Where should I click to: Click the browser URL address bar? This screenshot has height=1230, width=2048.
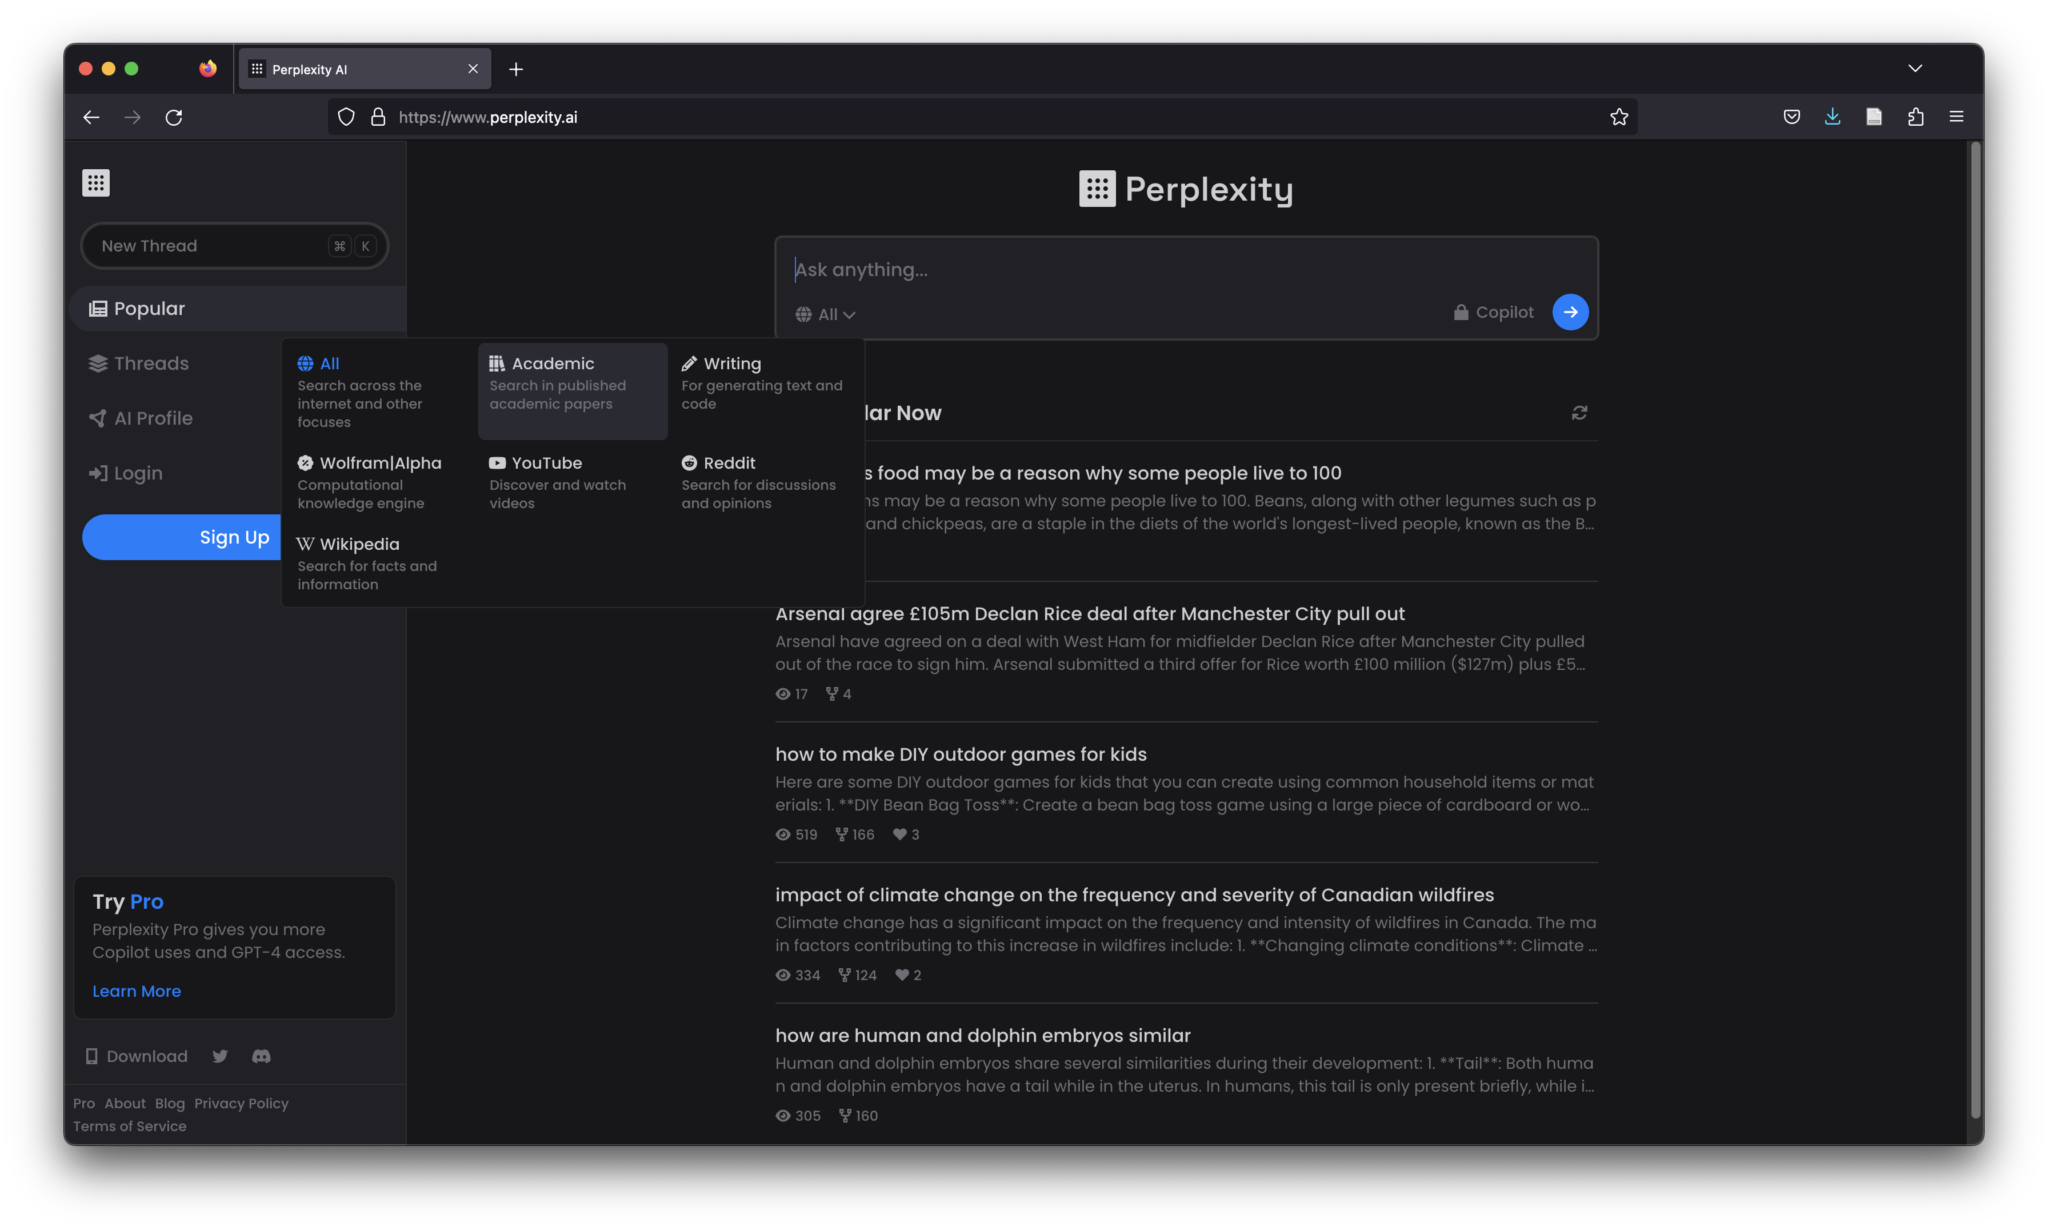pos(980,117)
